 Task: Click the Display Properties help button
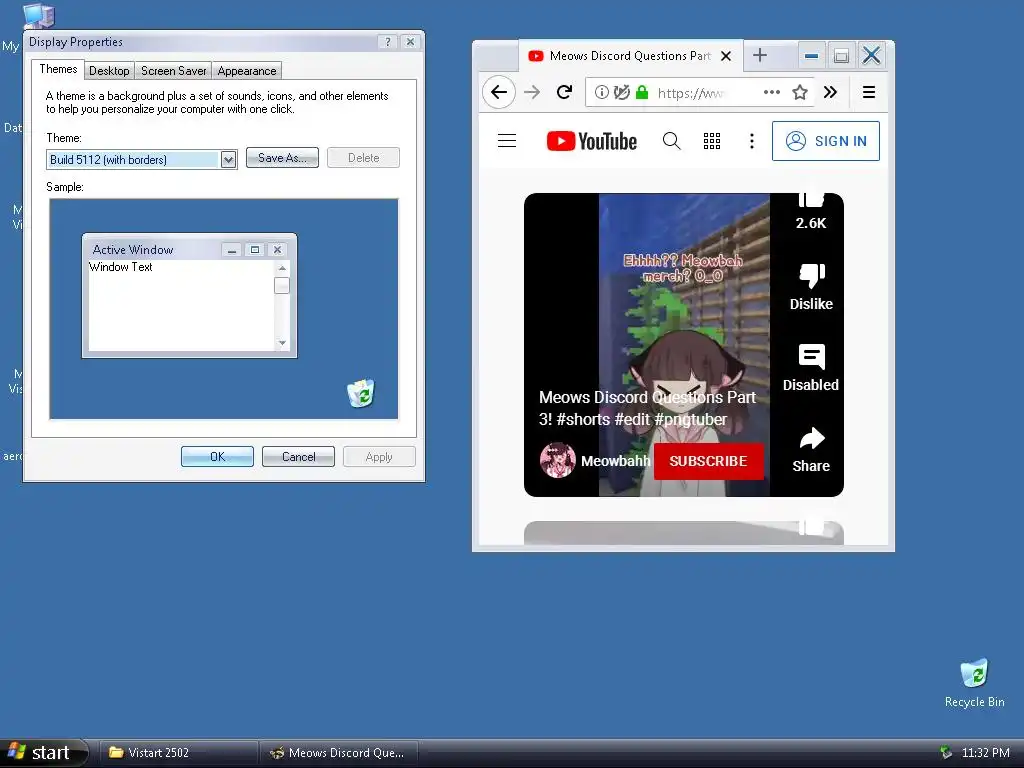point(388,42)
